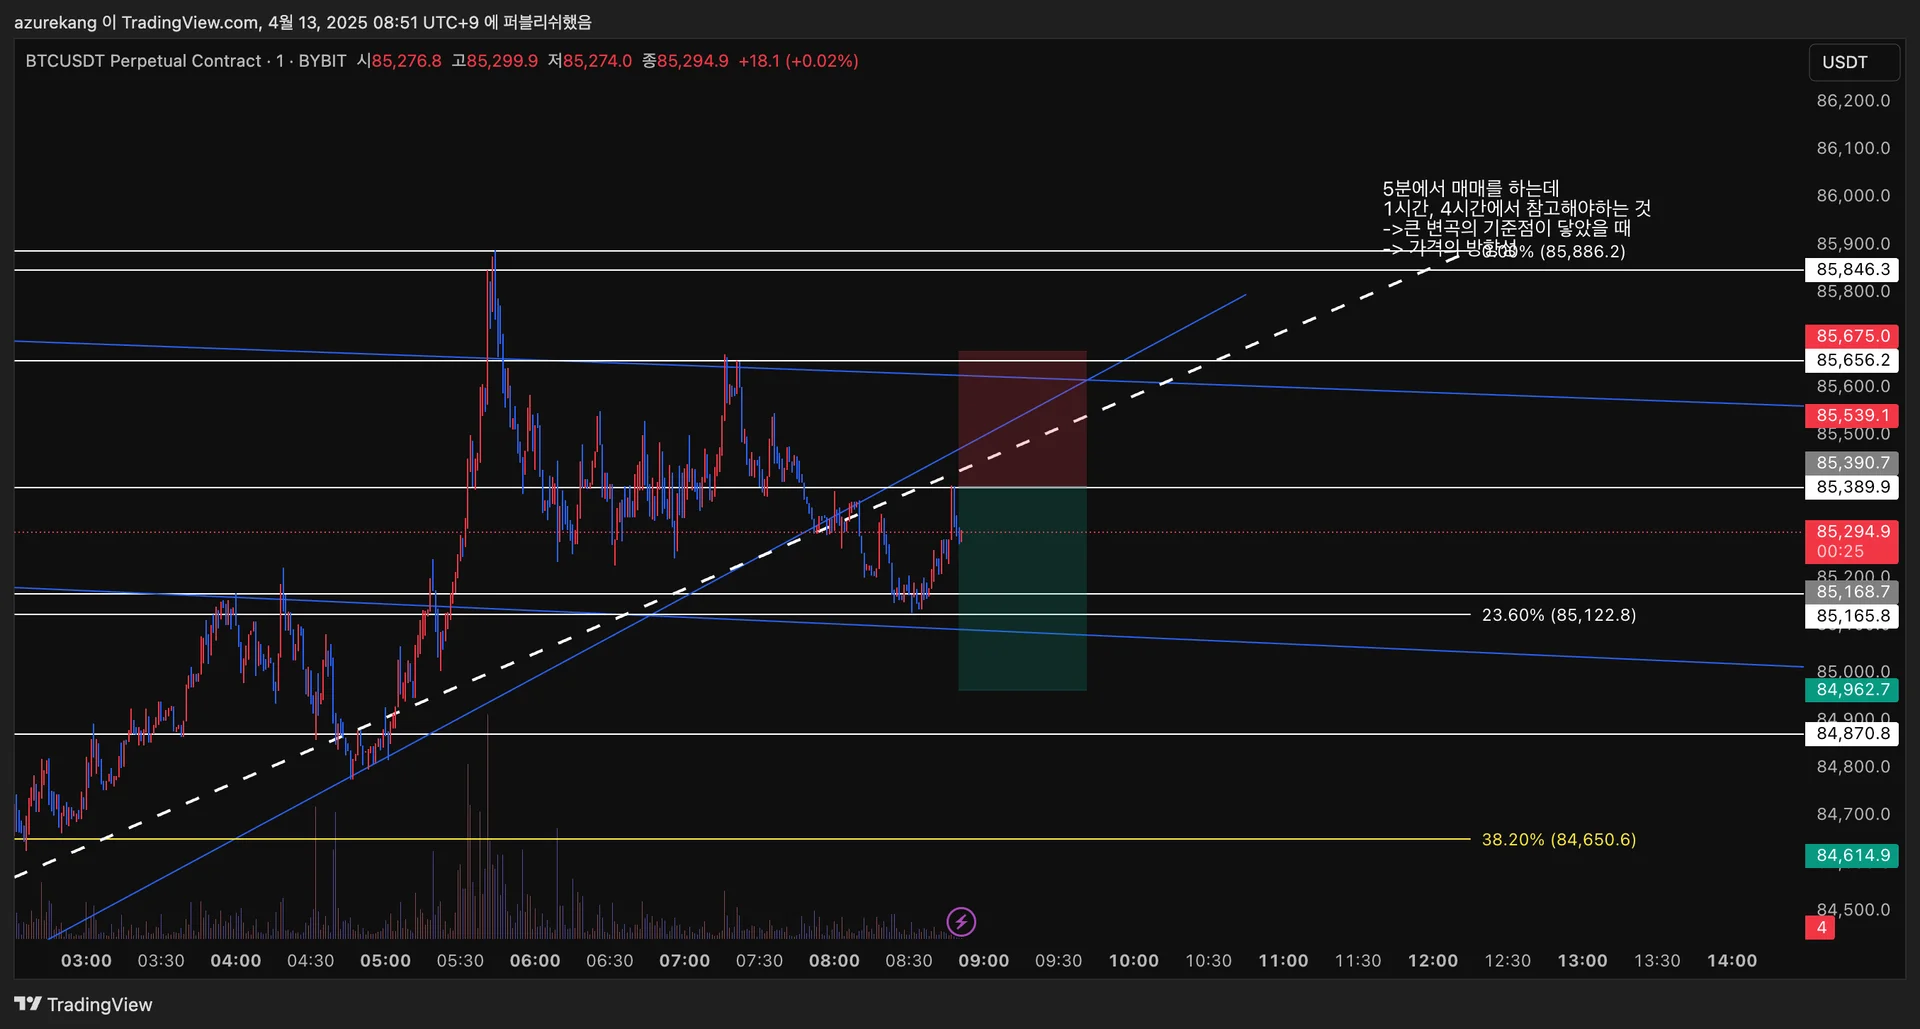
Task: Click the red 85,675.0 stop price label
Action: (1852, 336)
